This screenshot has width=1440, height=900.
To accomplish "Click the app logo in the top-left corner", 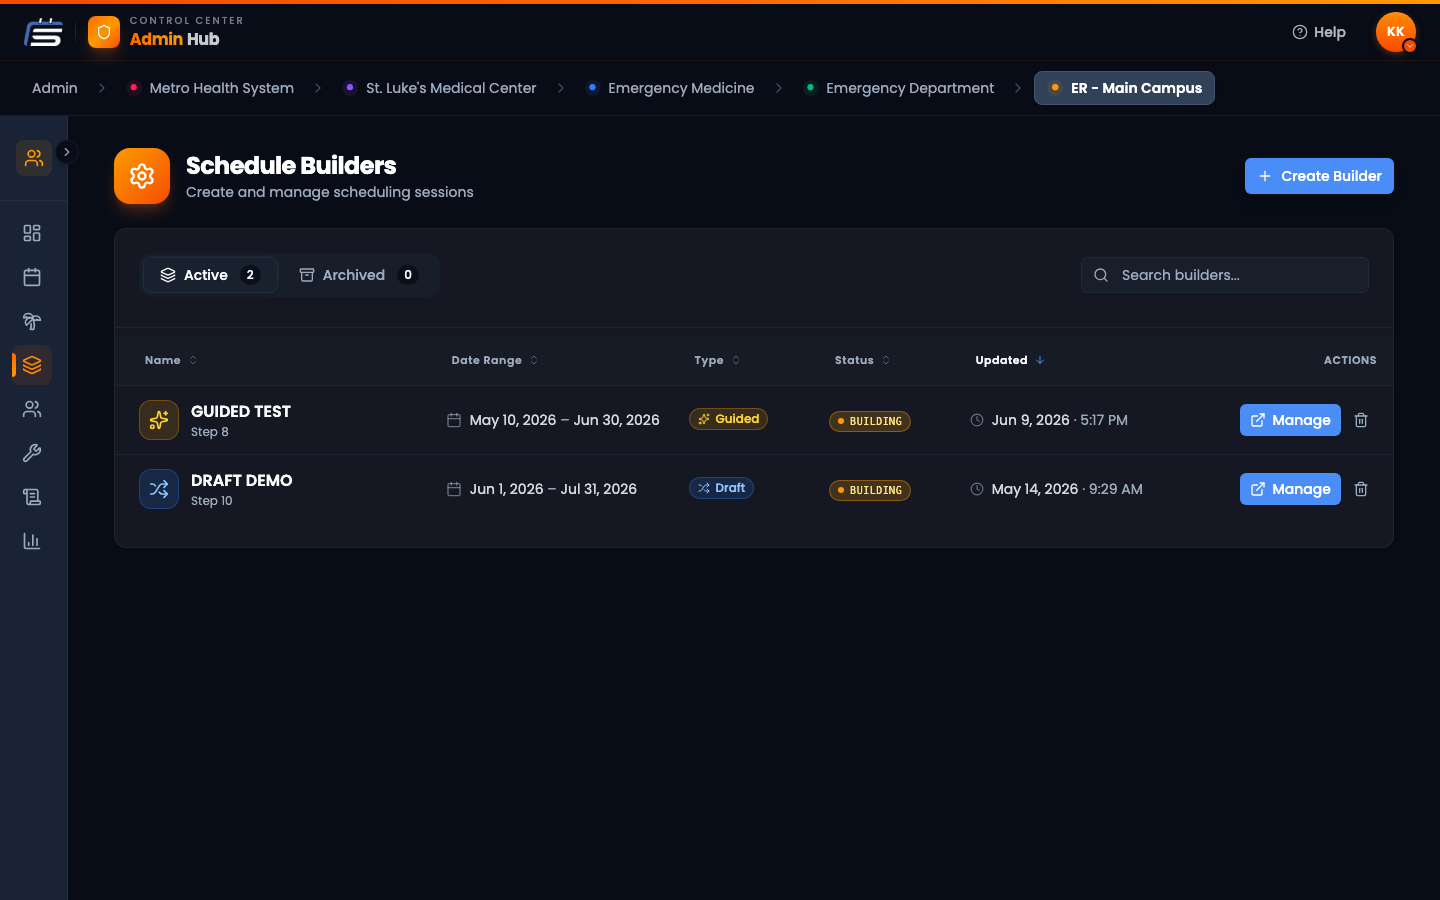I will (x=44, y=32).
